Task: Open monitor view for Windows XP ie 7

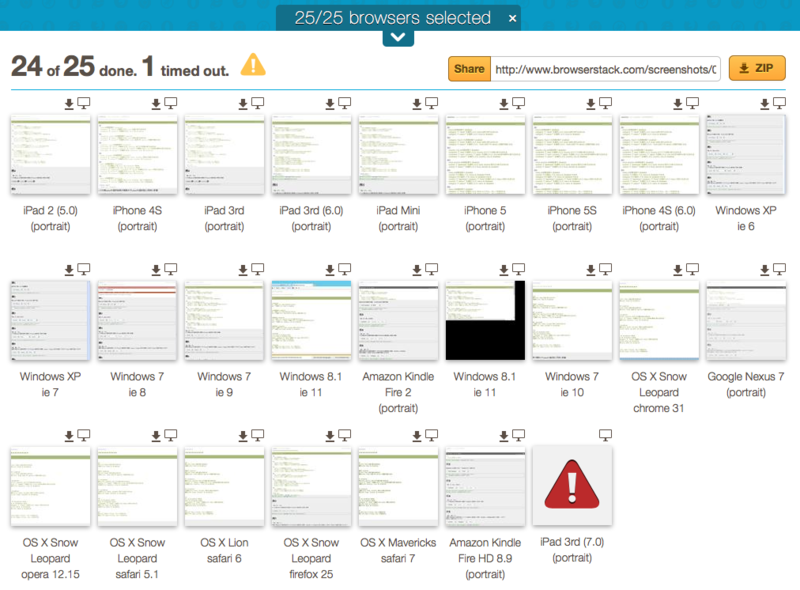Action: [x=84, y=269]
